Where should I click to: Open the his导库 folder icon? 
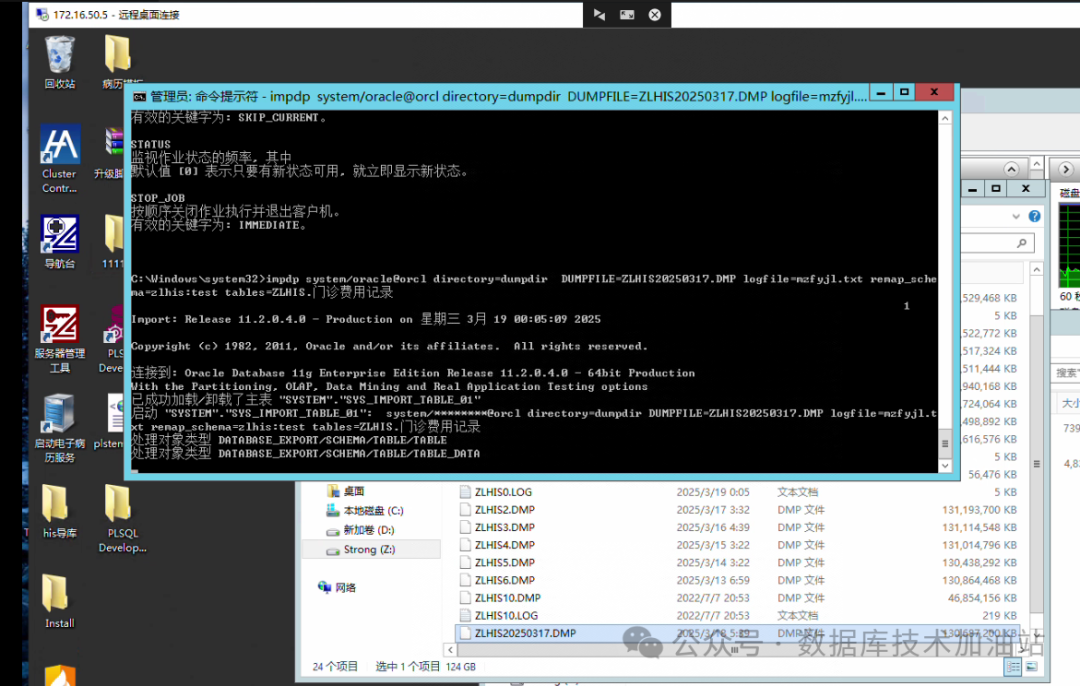[59, 512]
